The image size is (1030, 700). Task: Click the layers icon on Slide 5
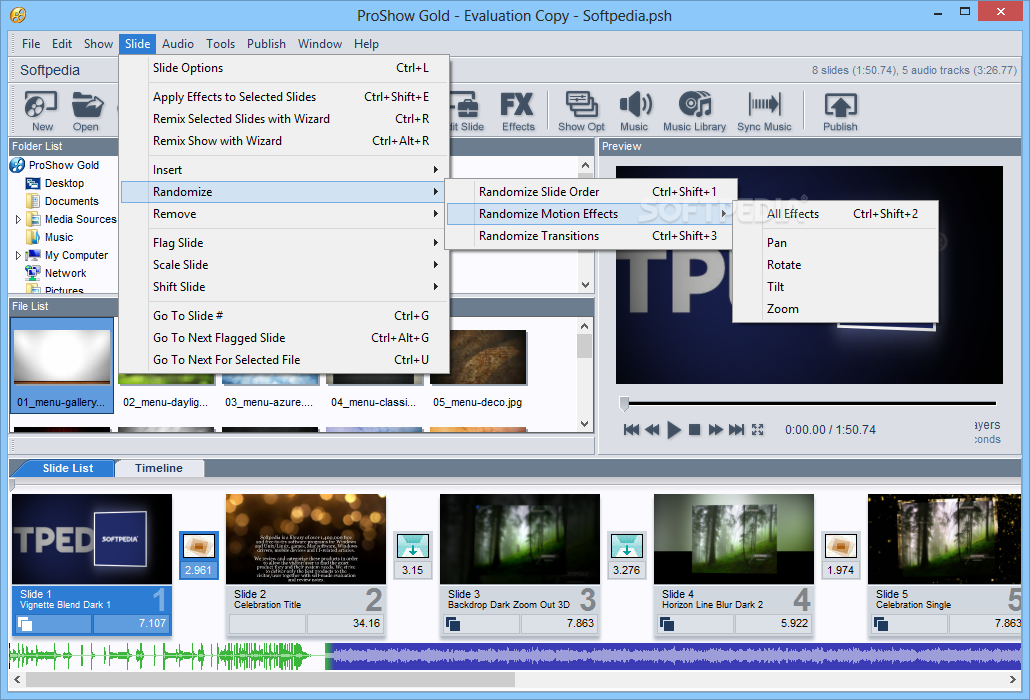tap(881, 624)
